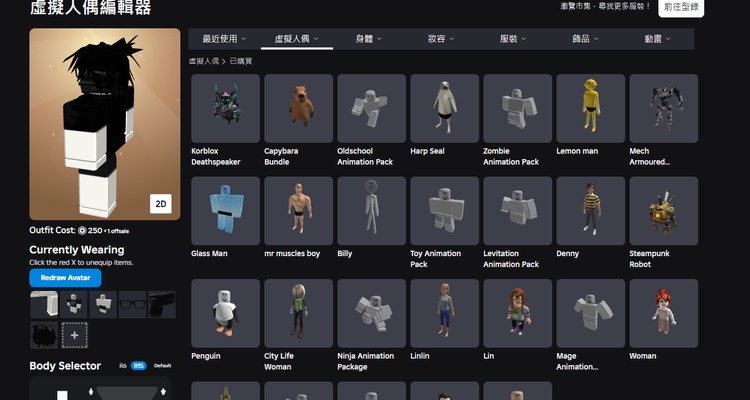The width and height of the screenshot is (750, 400).
Task: Select the Lemon man character
Action: (590, 108)
